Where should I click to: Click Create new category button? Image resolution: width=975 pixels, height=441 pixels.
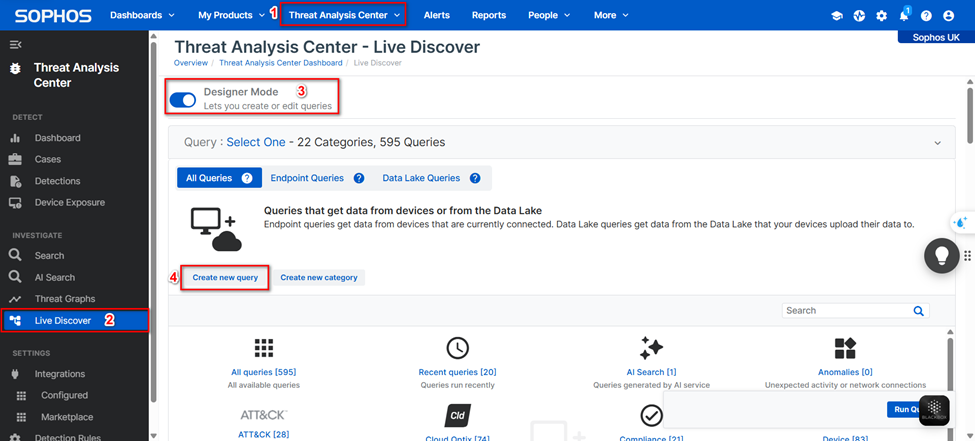click(319, 277)
